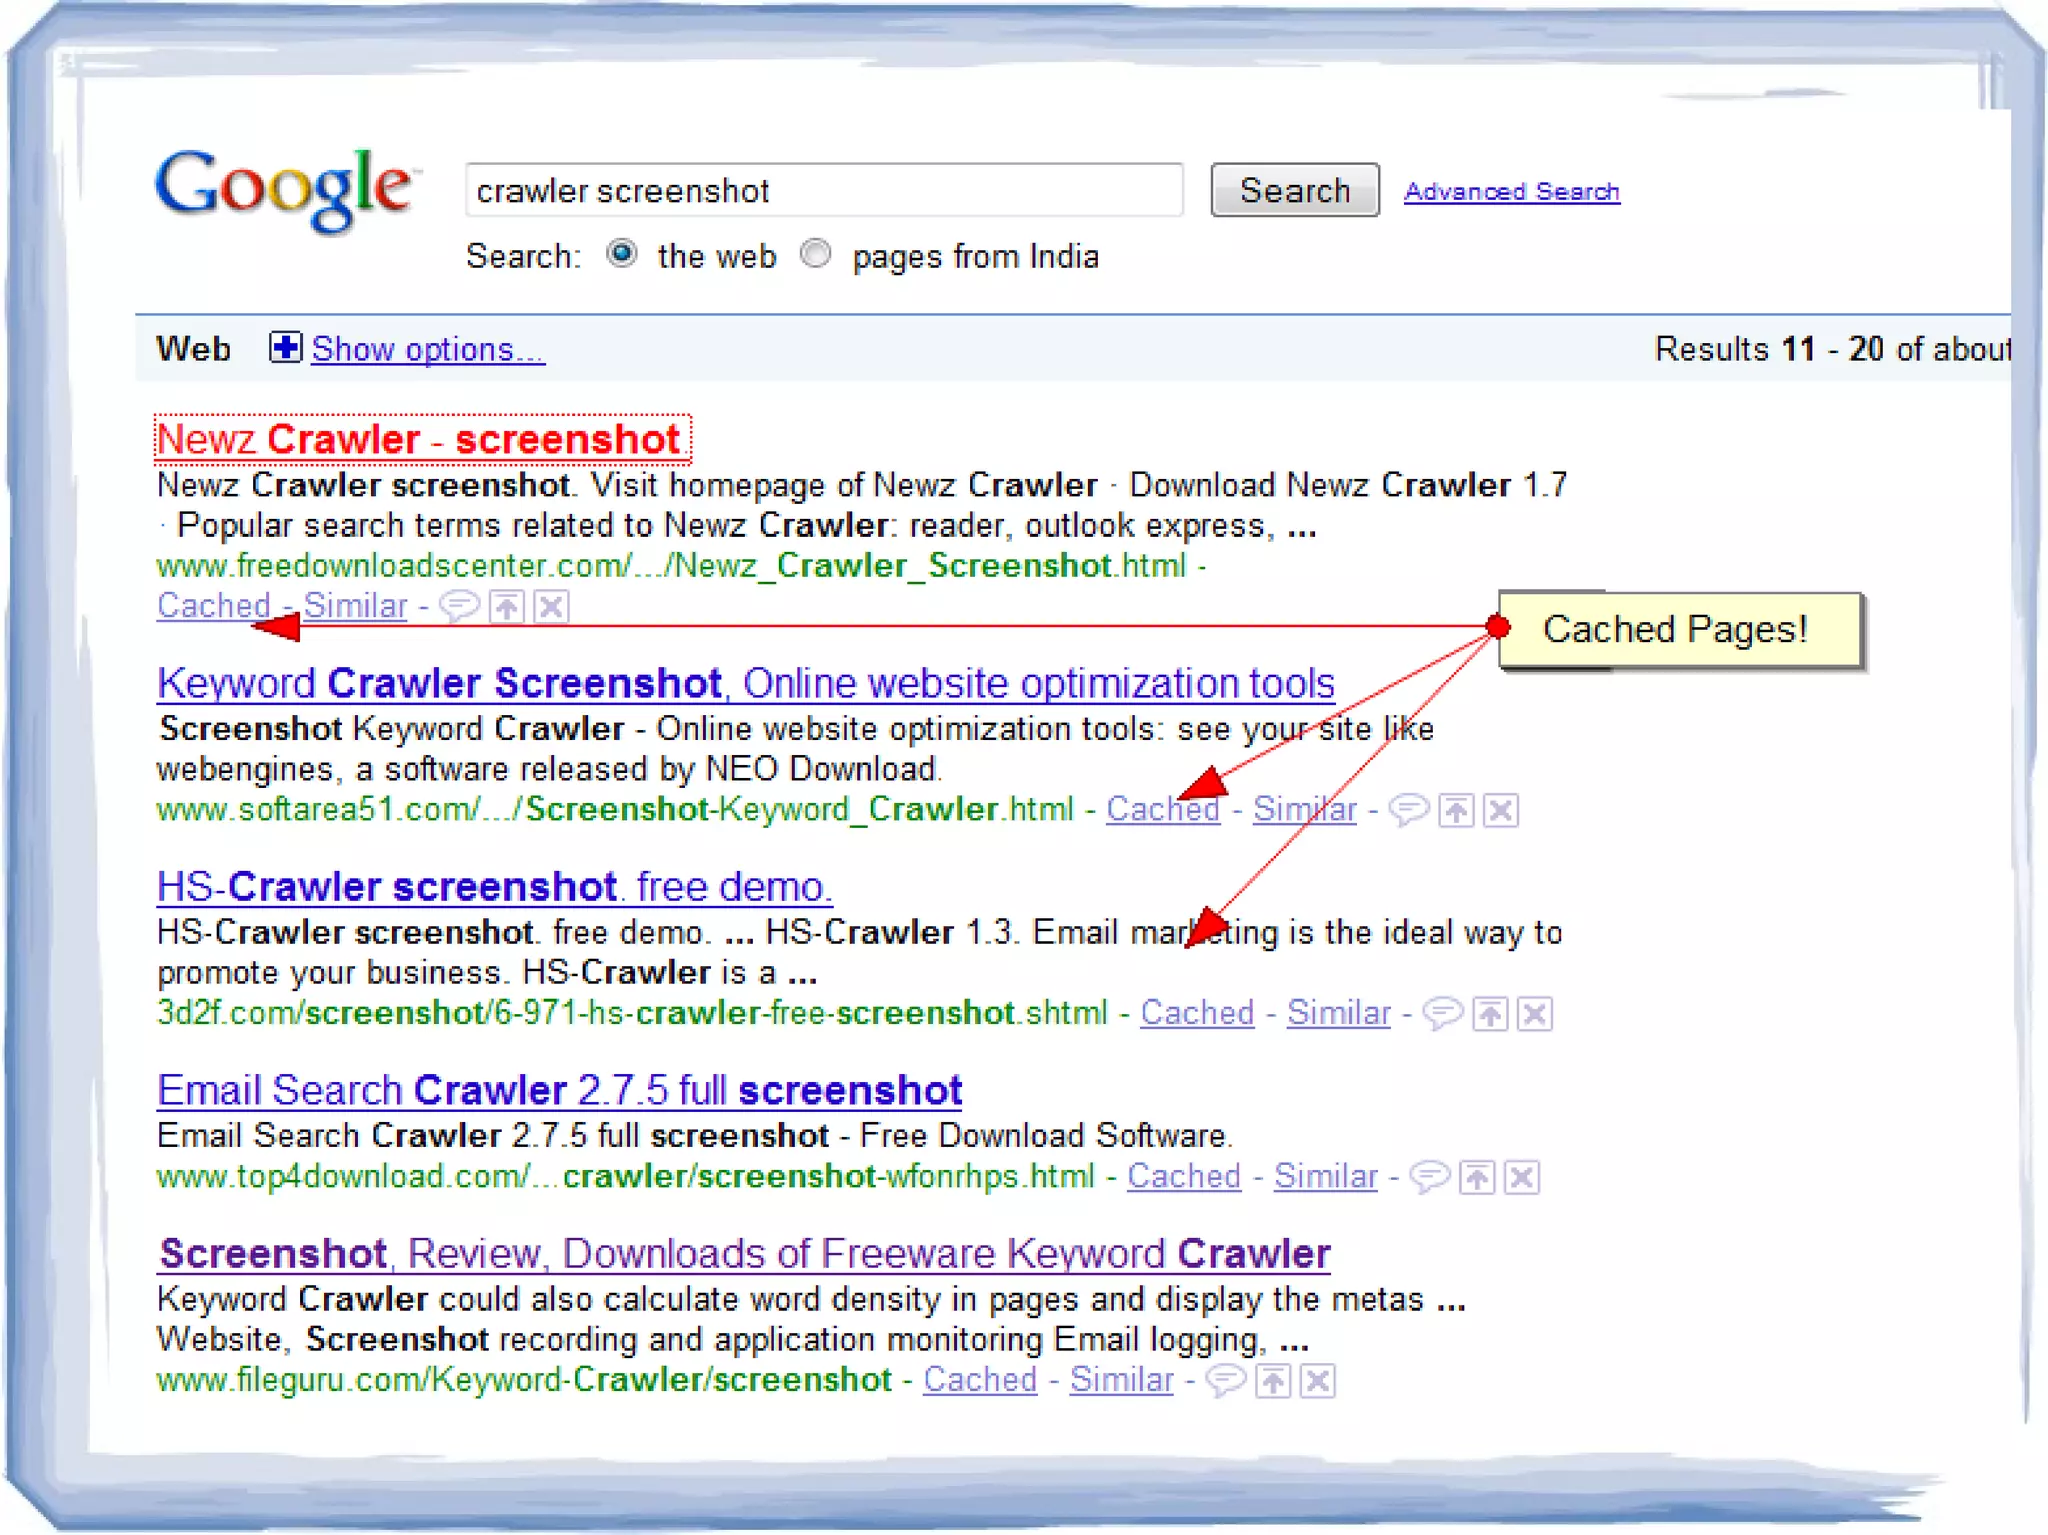Open Cached link for fileguru result
This screenshot has height=1535, width=2048.
point(979,1379)
